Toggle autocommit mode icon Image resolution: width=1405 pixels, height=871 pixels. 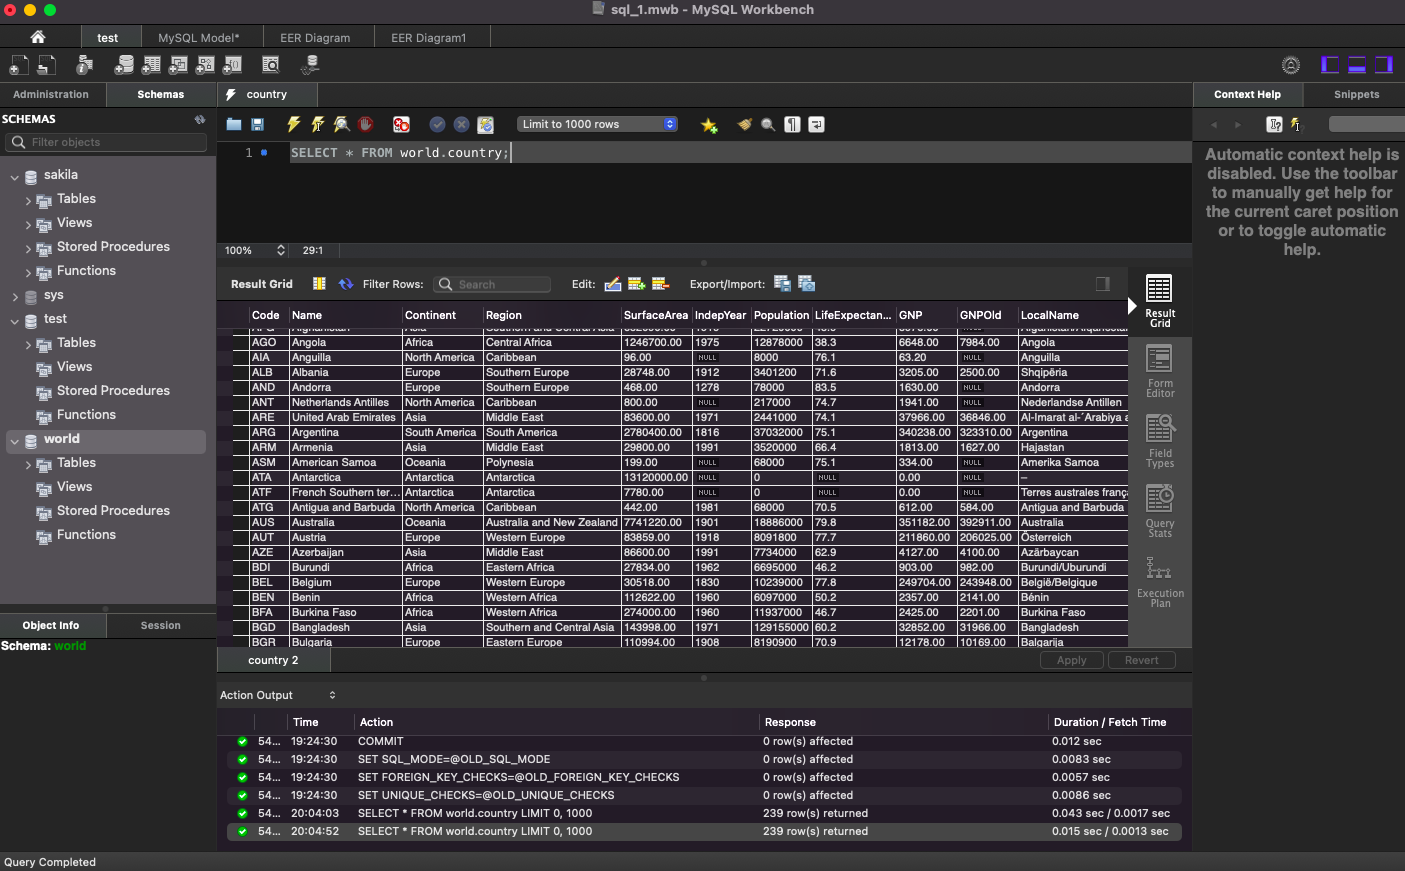click(485, 125)
